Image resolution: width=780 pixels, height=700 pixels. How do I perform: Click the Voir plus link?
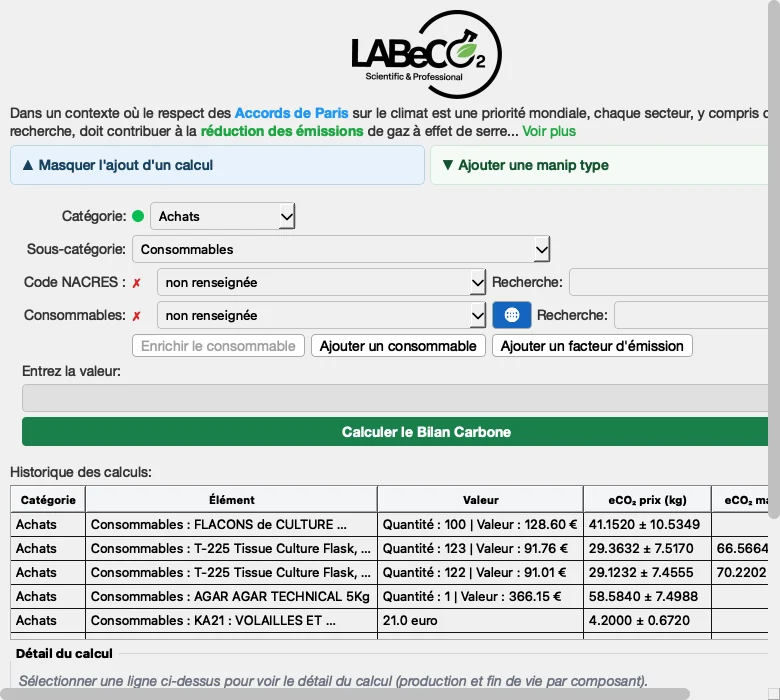pyautogui.click(x=549, y=131)
